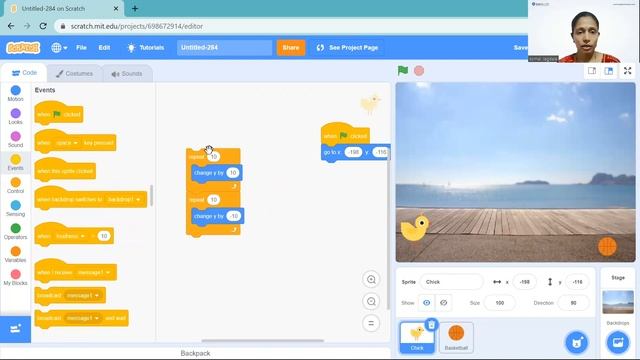This screenshot has height=360, width=640.
Task: Click the Choose a Backdrop button
Action: point(618,342)
